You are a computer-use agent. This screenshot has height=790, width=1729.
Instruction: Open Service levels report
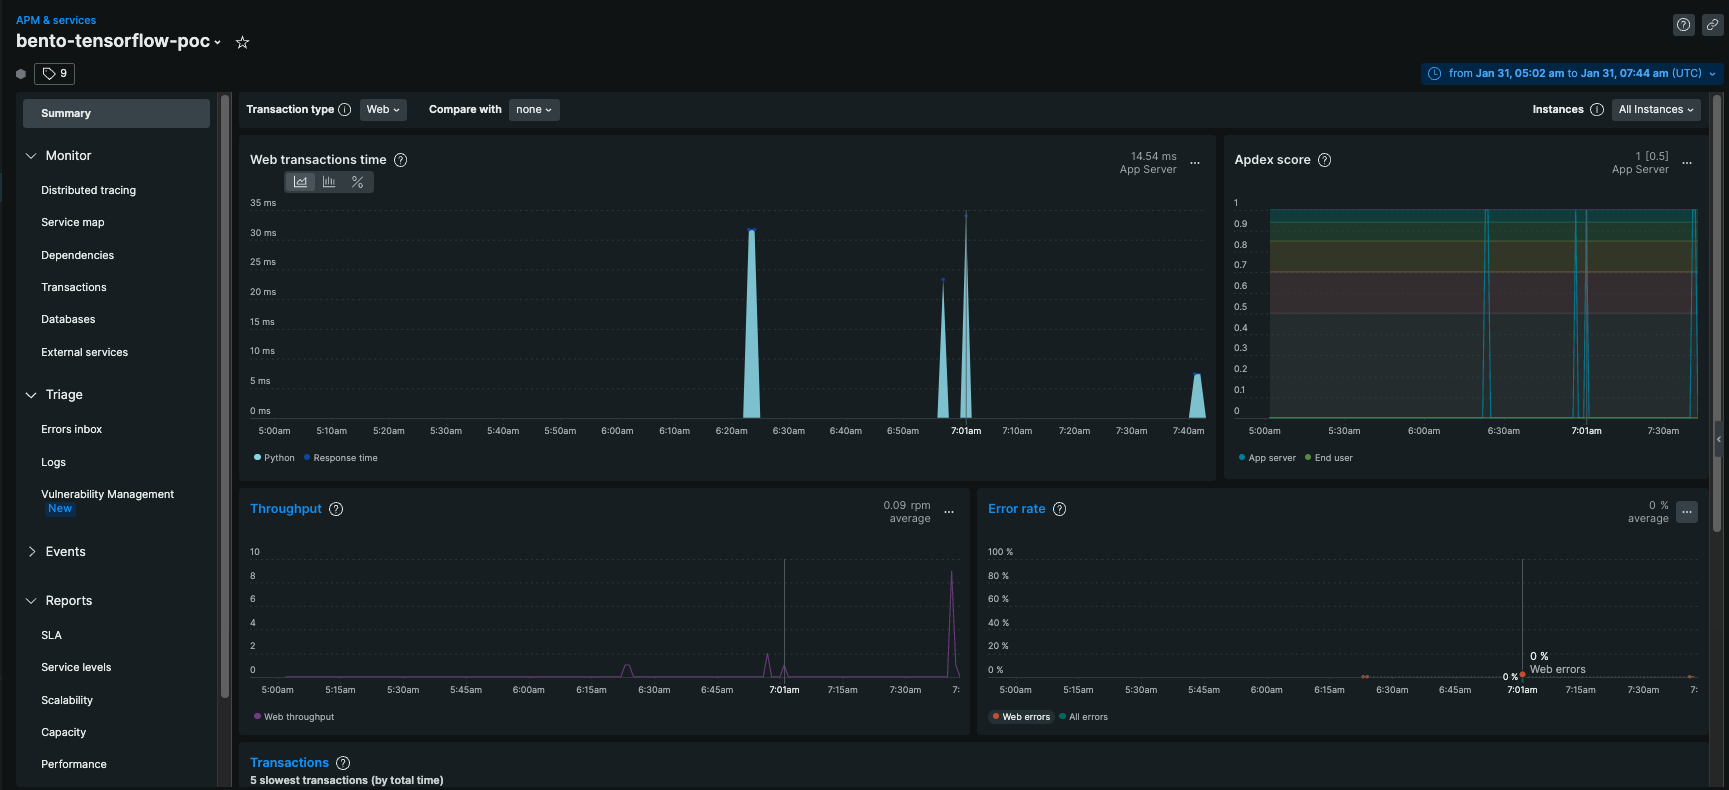click(76, 667)
